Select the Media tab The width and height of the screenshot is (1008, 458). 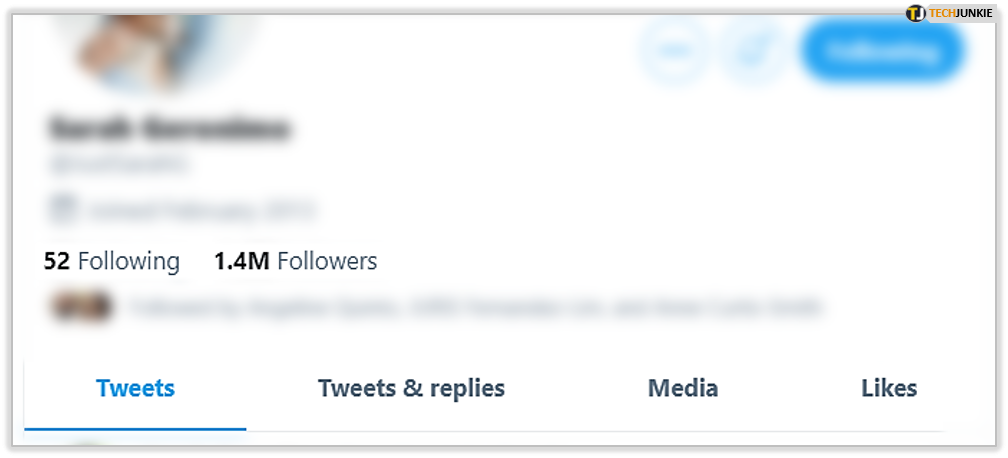[x=683, y=389]
